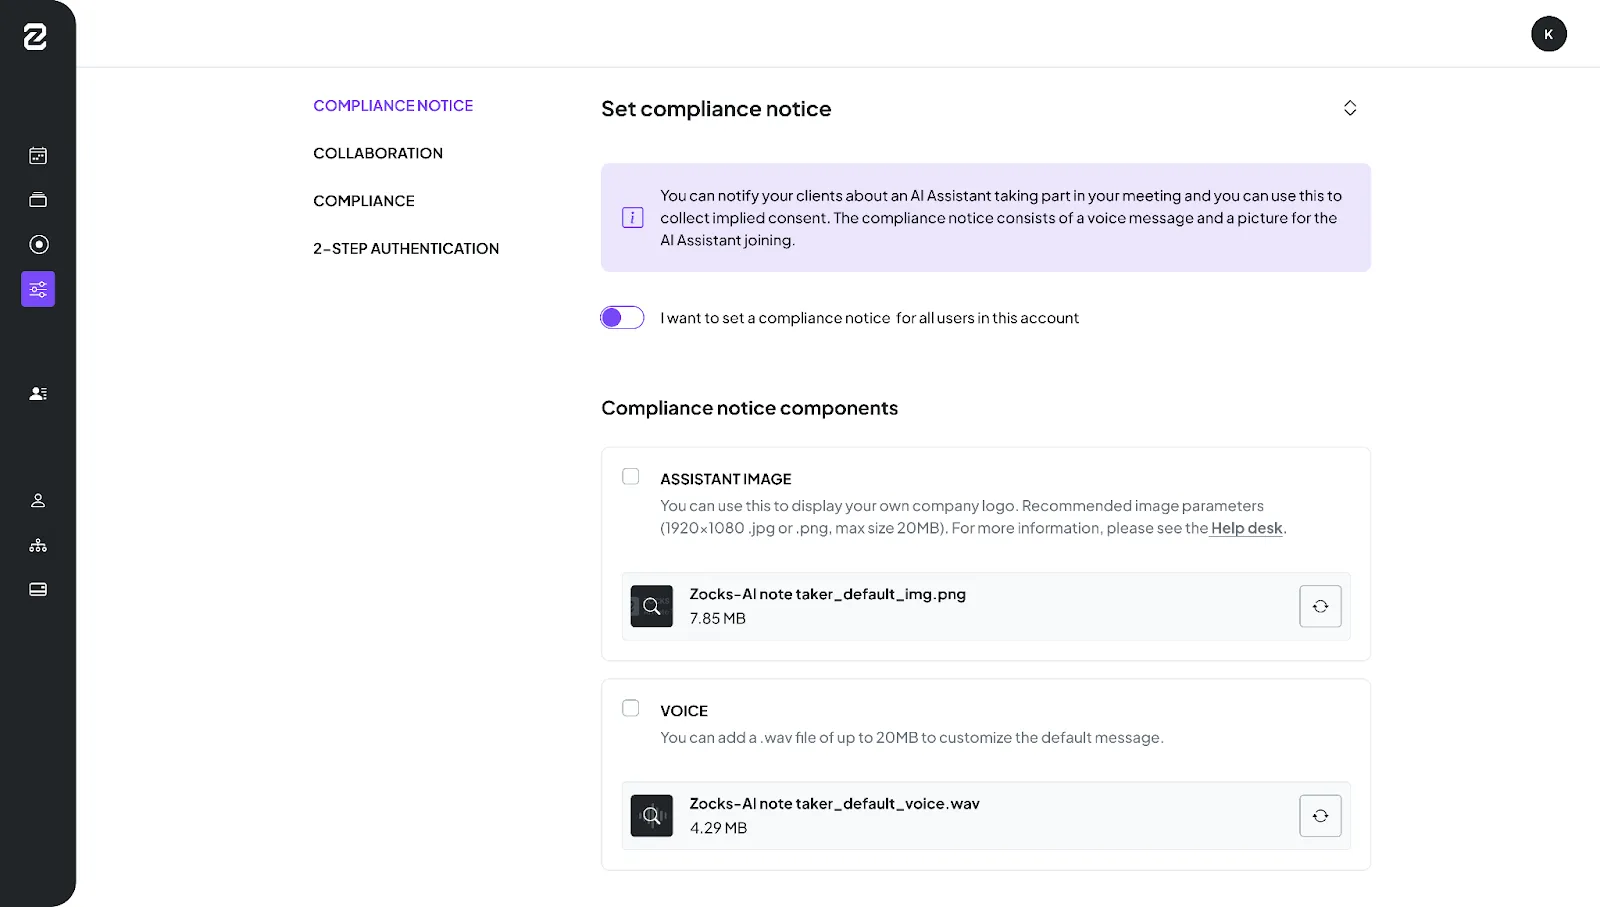Click the Zocks logo at the top of the sidebar

[x=35, y=37]
